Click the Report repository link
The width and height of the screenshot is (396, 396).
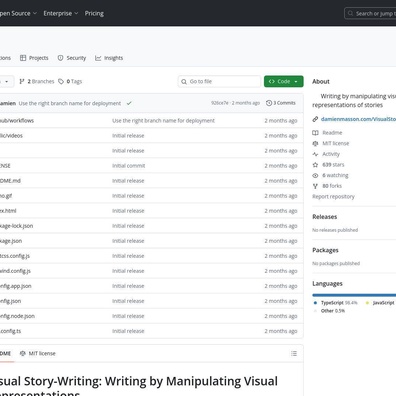tap(333, 197)
